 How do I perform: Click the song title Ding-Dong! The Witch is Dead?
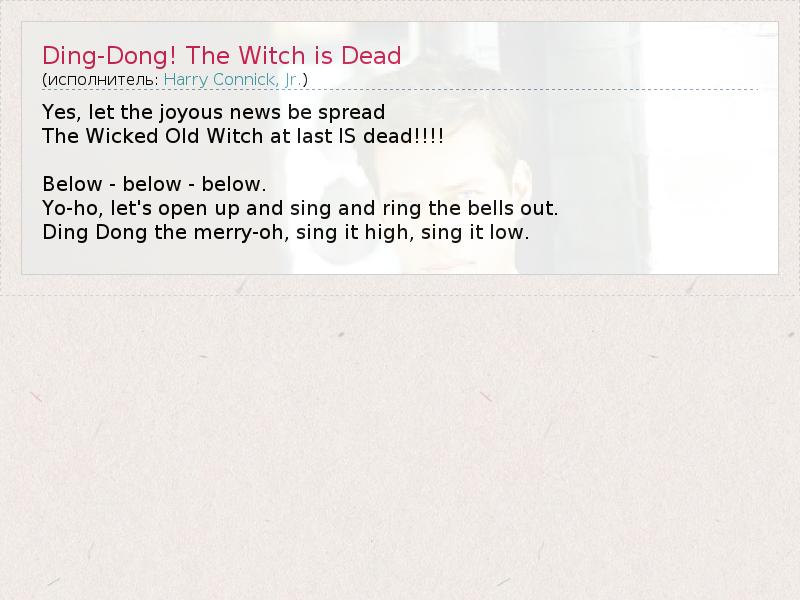[221, 55]
